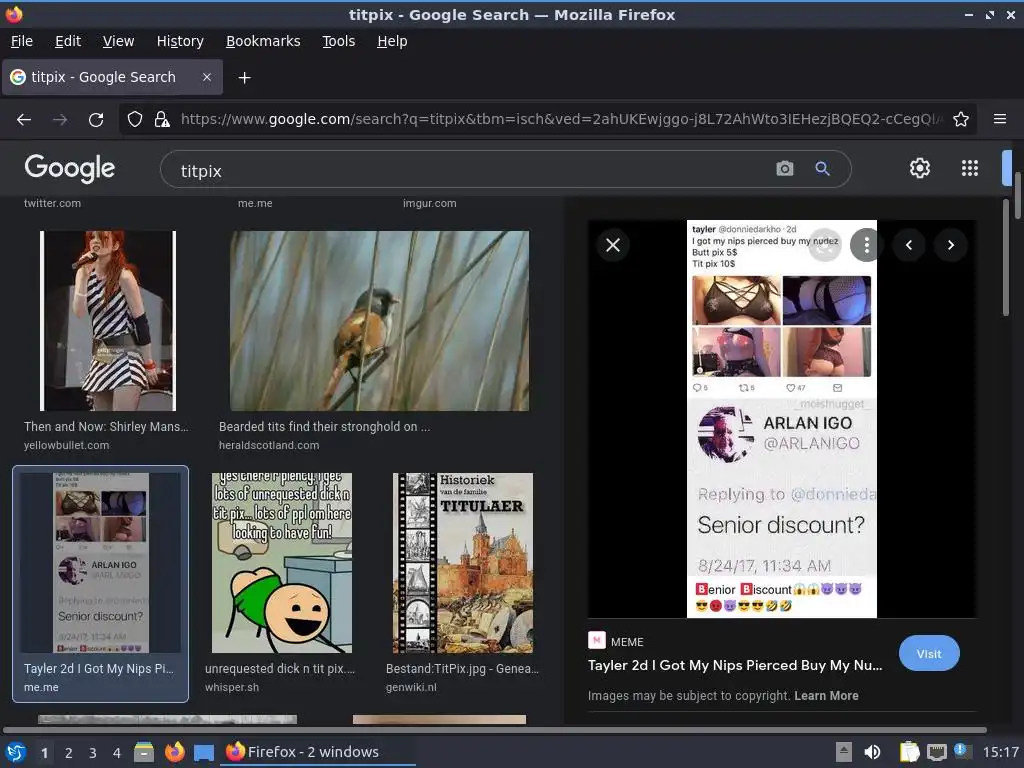
Task: Show previous image in preview
Action: click(908, 245)
